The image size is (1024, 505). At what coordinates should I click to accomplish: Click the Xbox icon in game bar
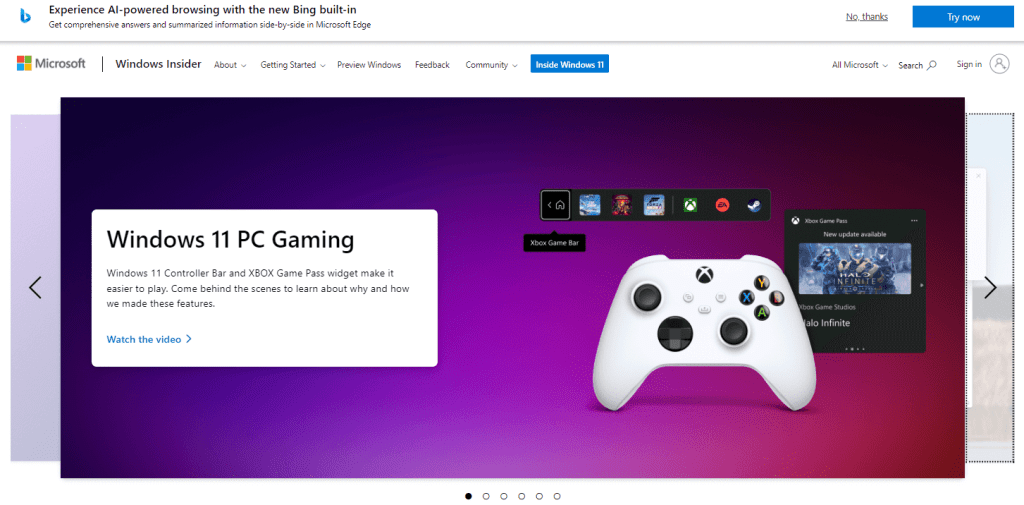690,205
